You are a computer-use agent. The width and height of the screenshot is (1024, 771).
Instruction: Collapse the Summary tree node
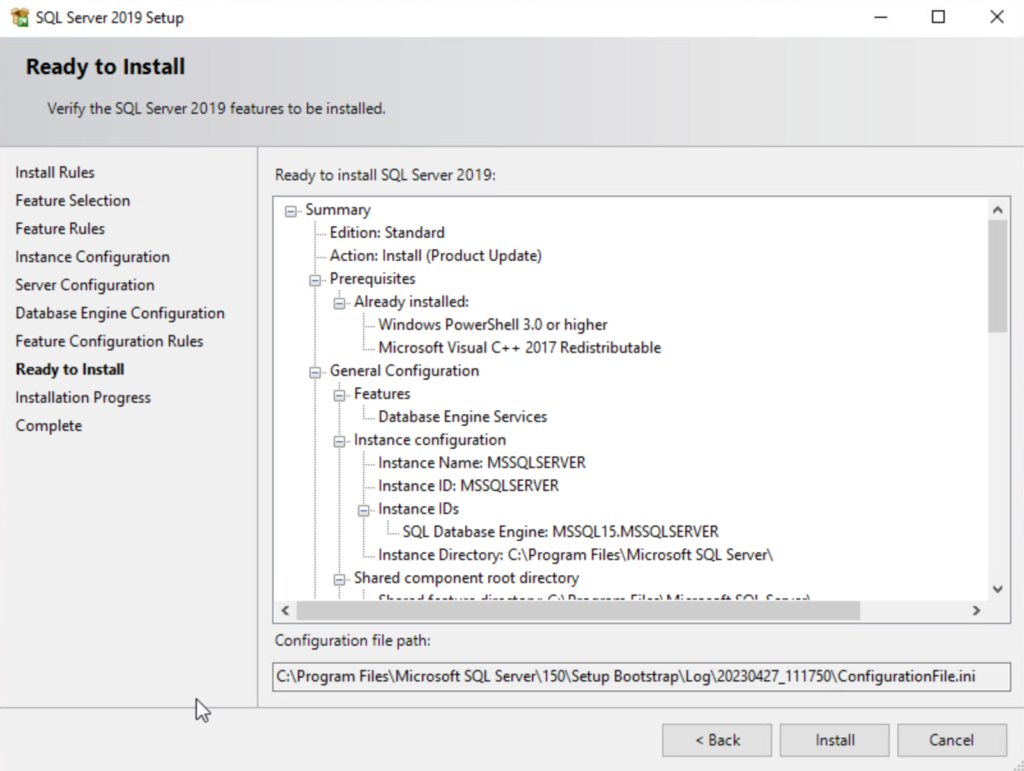coord(291,210)
